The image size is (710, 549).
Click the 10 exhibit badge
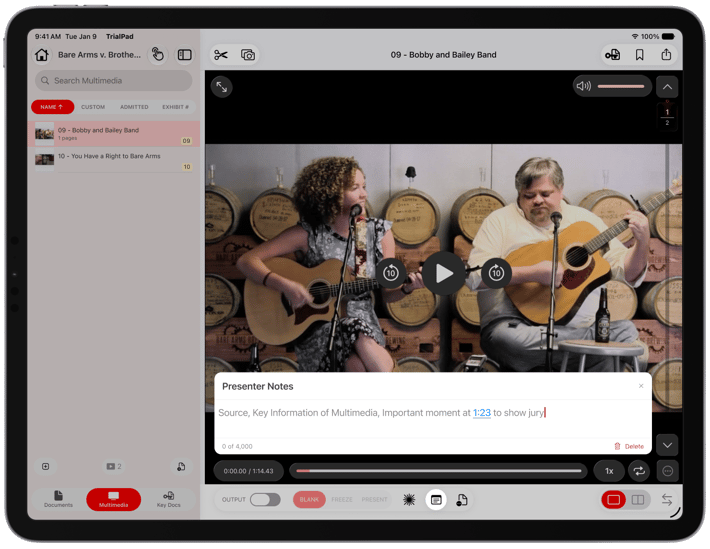point(187,167)
